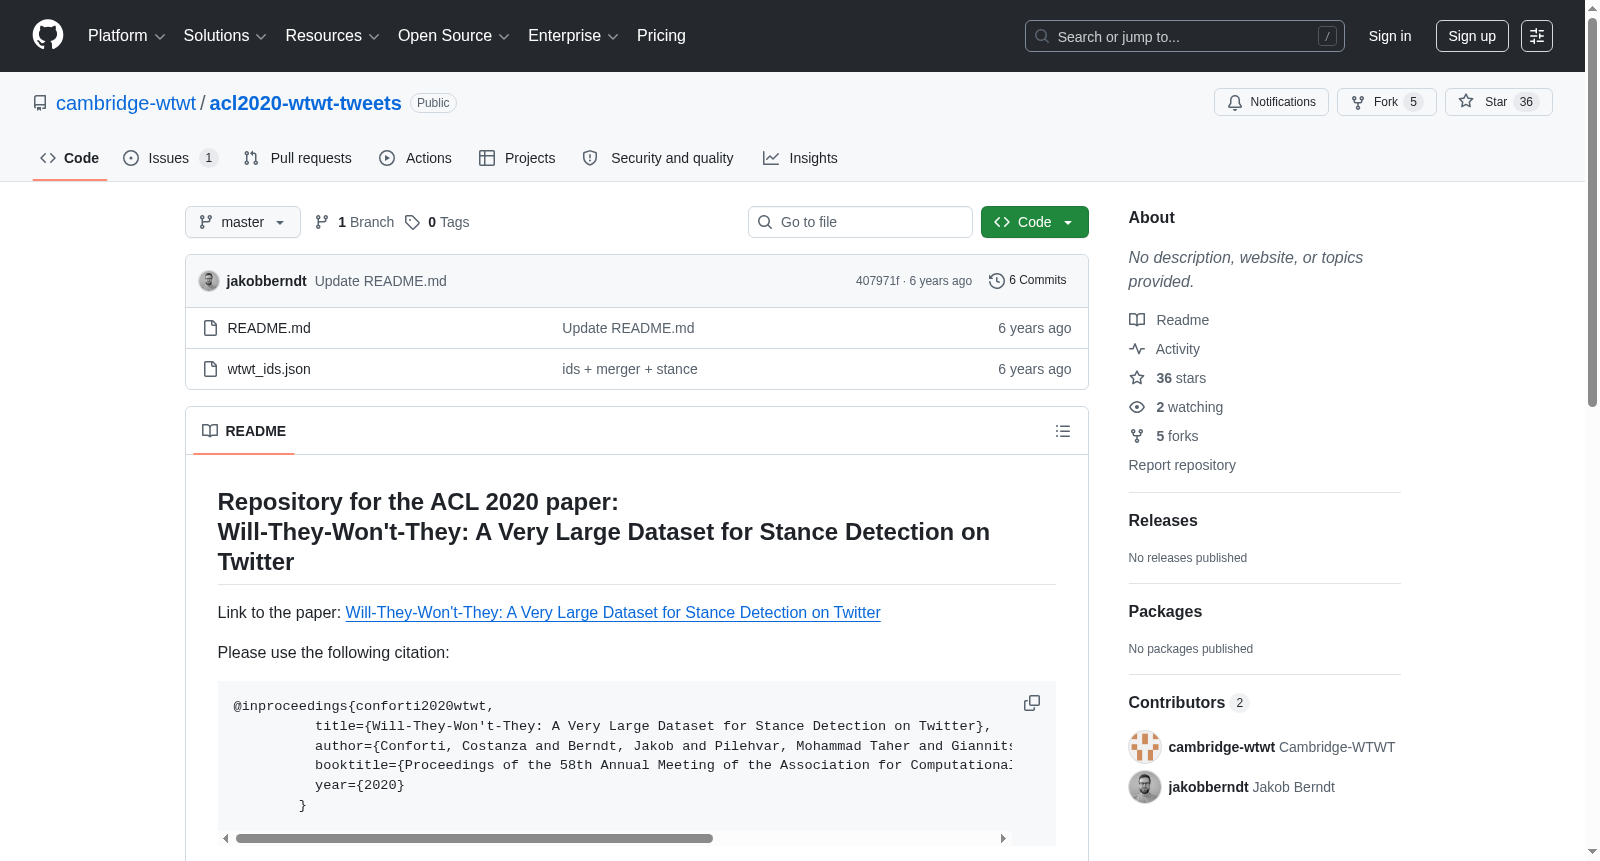Click the book icon beside Readme
1600x861 pixels.
[1137, 320]
